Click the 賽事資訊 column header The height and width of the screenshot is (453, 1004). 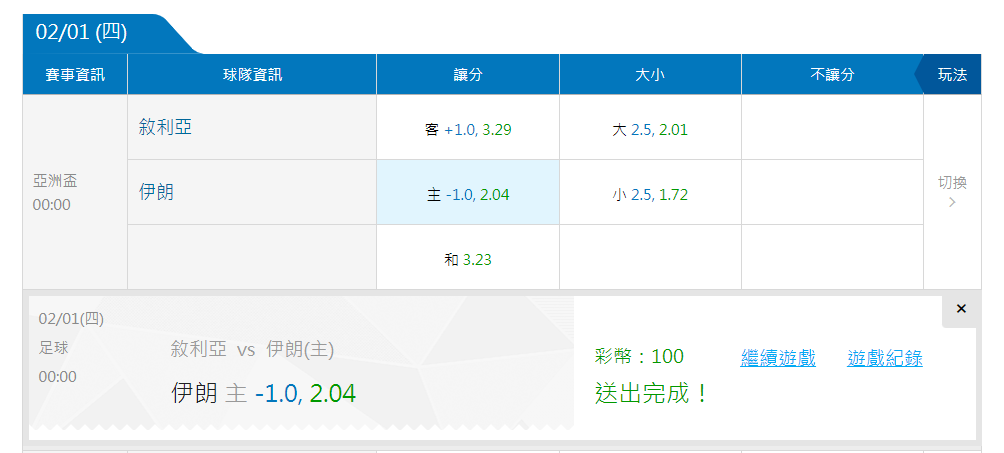pos(75,74)
